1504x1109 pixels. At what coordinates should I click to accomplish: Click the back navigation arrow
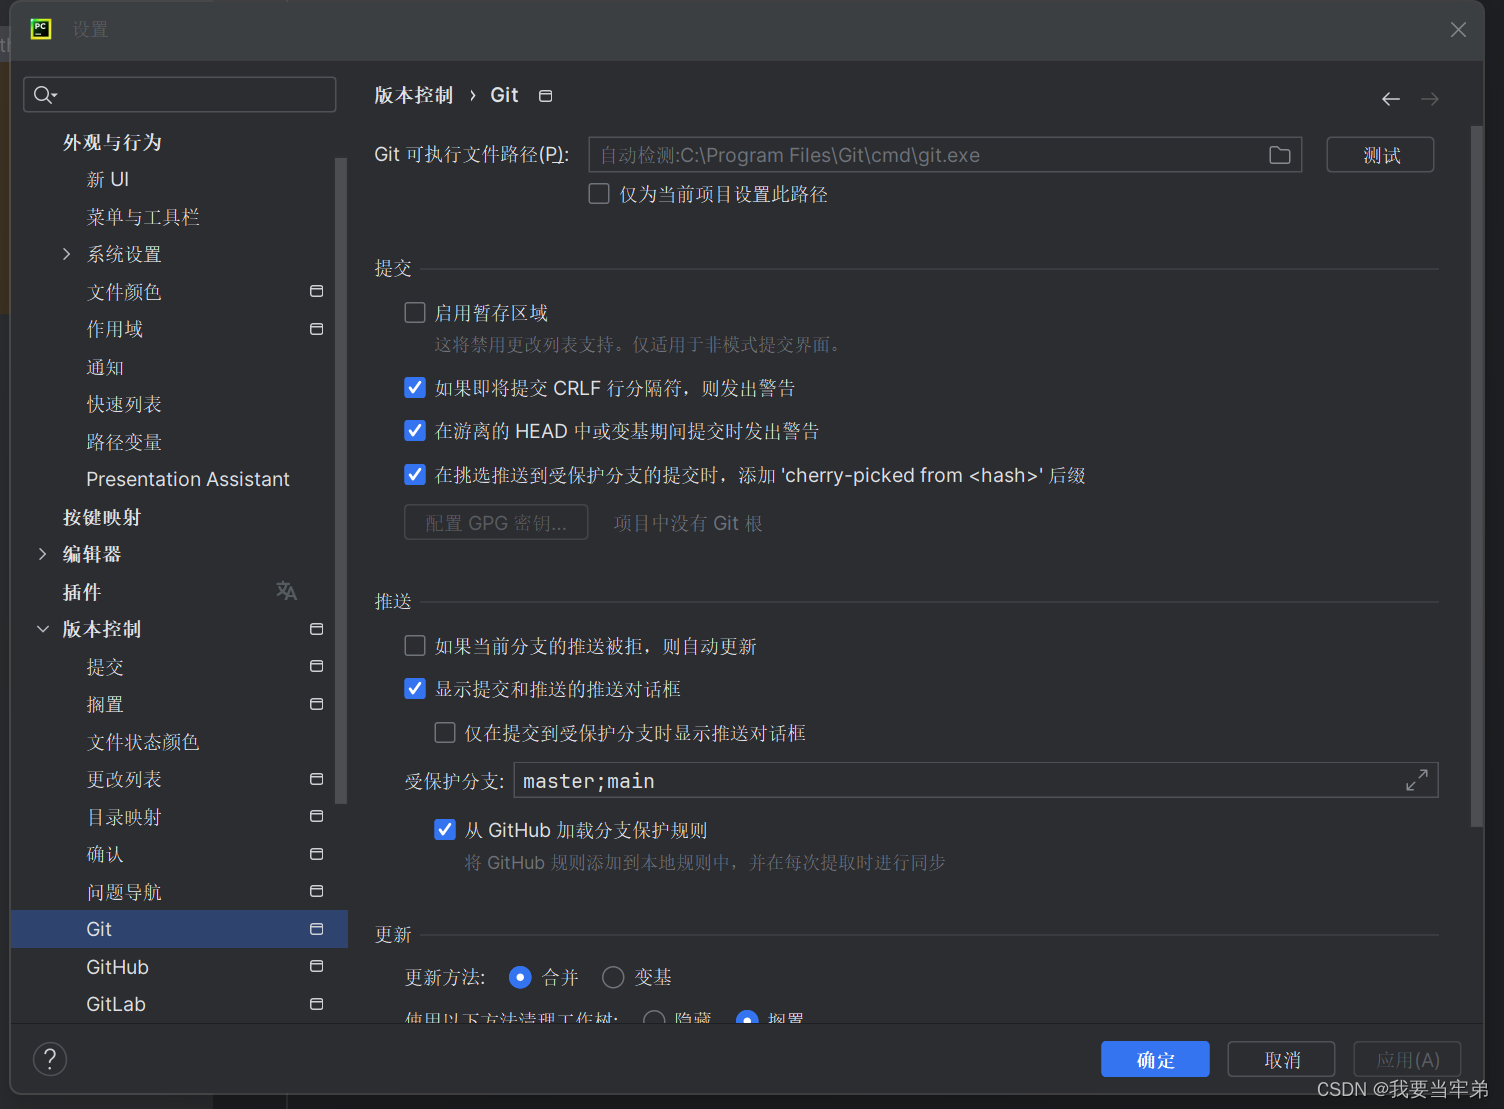click(x=1390, y=98)
